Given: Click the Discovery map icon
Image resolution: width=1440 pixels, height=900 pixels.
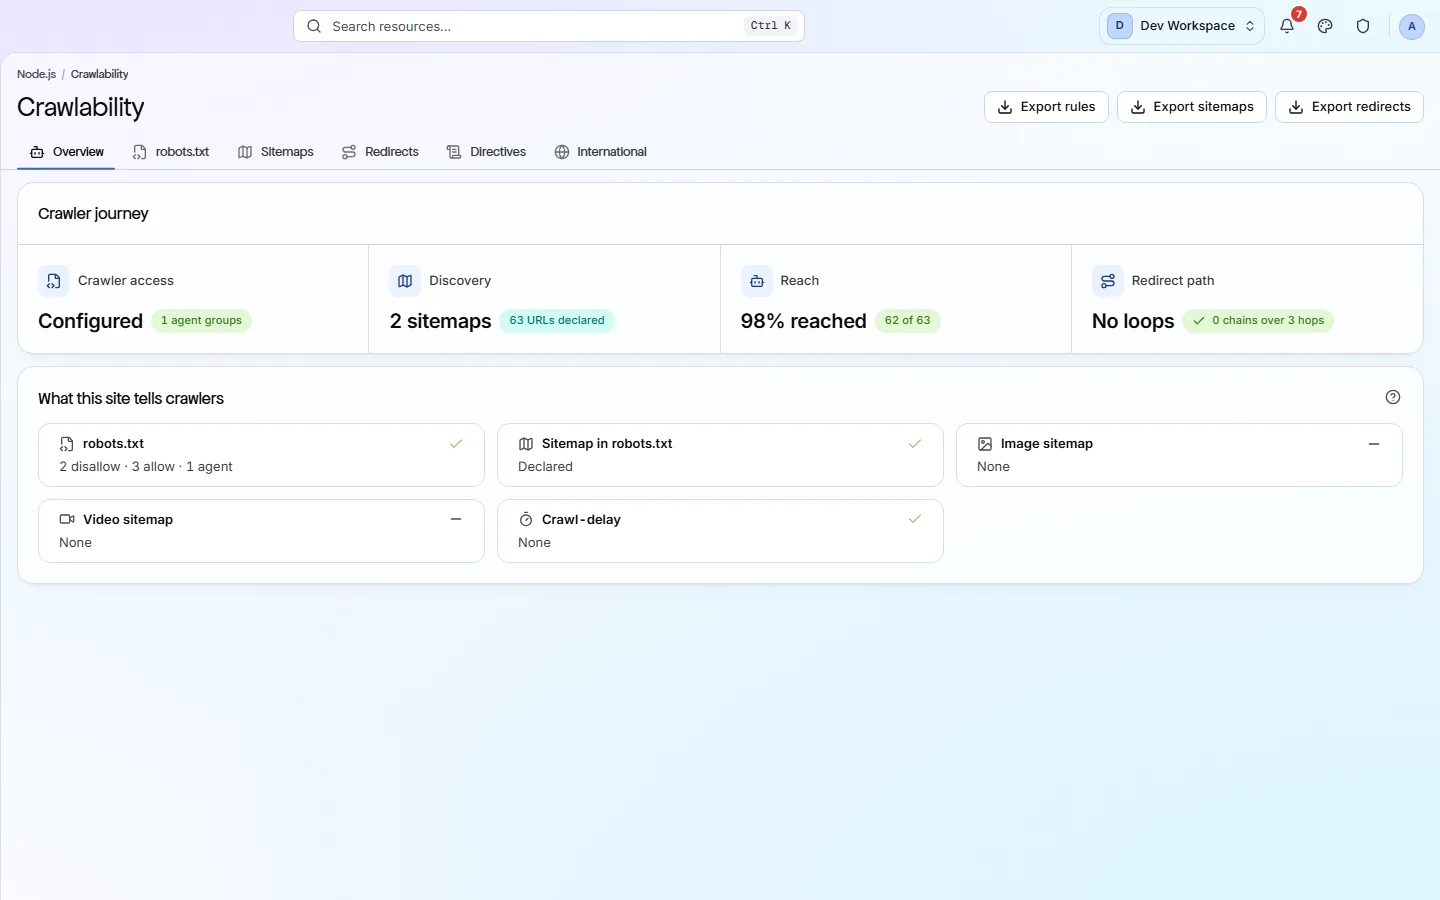Looking at the screenshot, I should tap(405, 281).
